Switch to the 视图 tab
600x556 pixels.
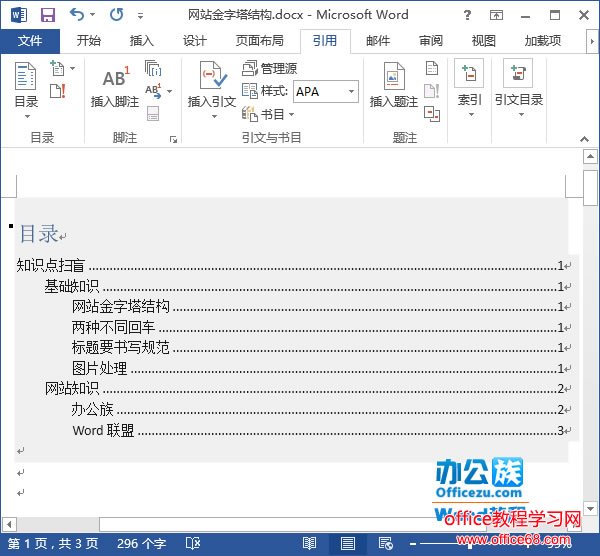pyautogui.click(x=483, y=41)
